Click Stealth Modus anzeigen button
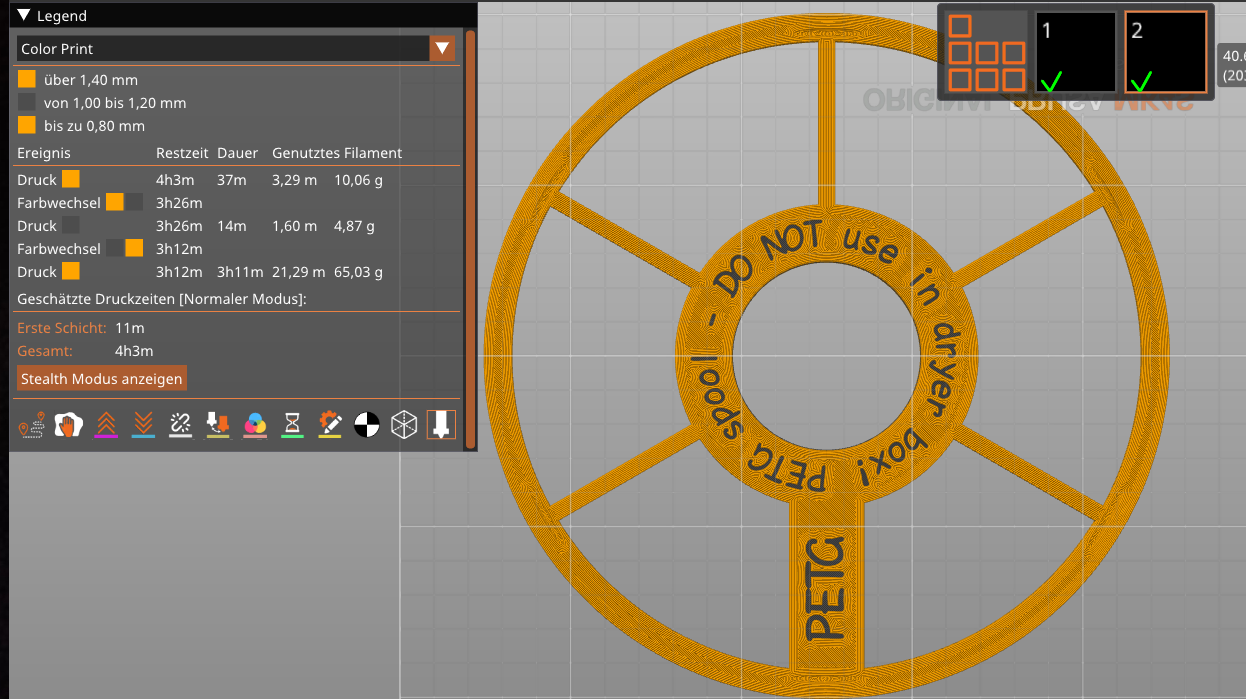The width and height of the screenshot is (1246, 699). [x=102, y=378]
